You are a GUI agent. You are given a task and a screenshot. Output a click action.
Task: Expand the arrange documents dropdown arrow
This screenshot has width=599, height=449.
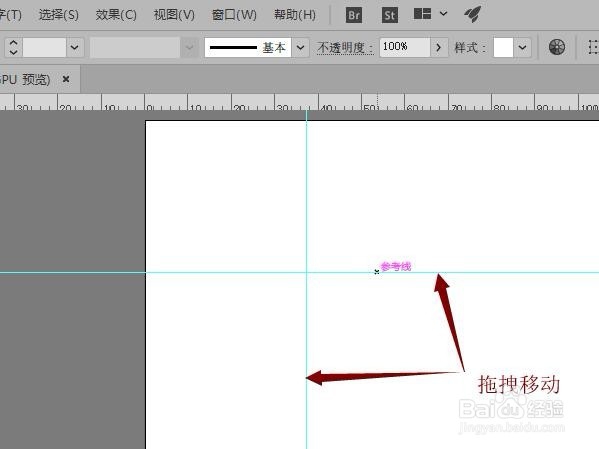click(443, 14)
